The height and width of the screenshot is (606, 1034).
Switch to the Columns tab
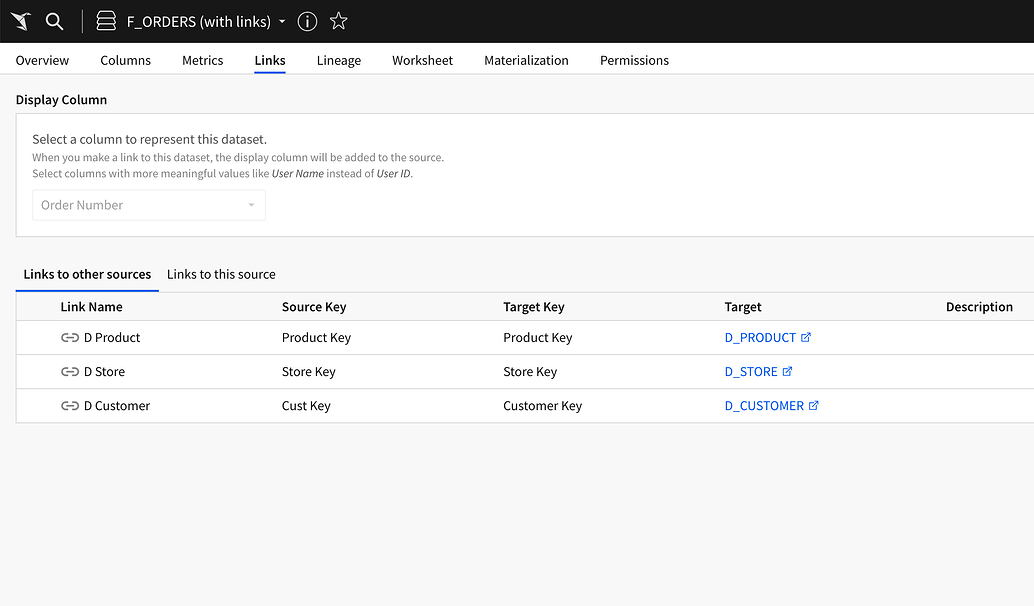pyautogui.click(x=125, y=60)
